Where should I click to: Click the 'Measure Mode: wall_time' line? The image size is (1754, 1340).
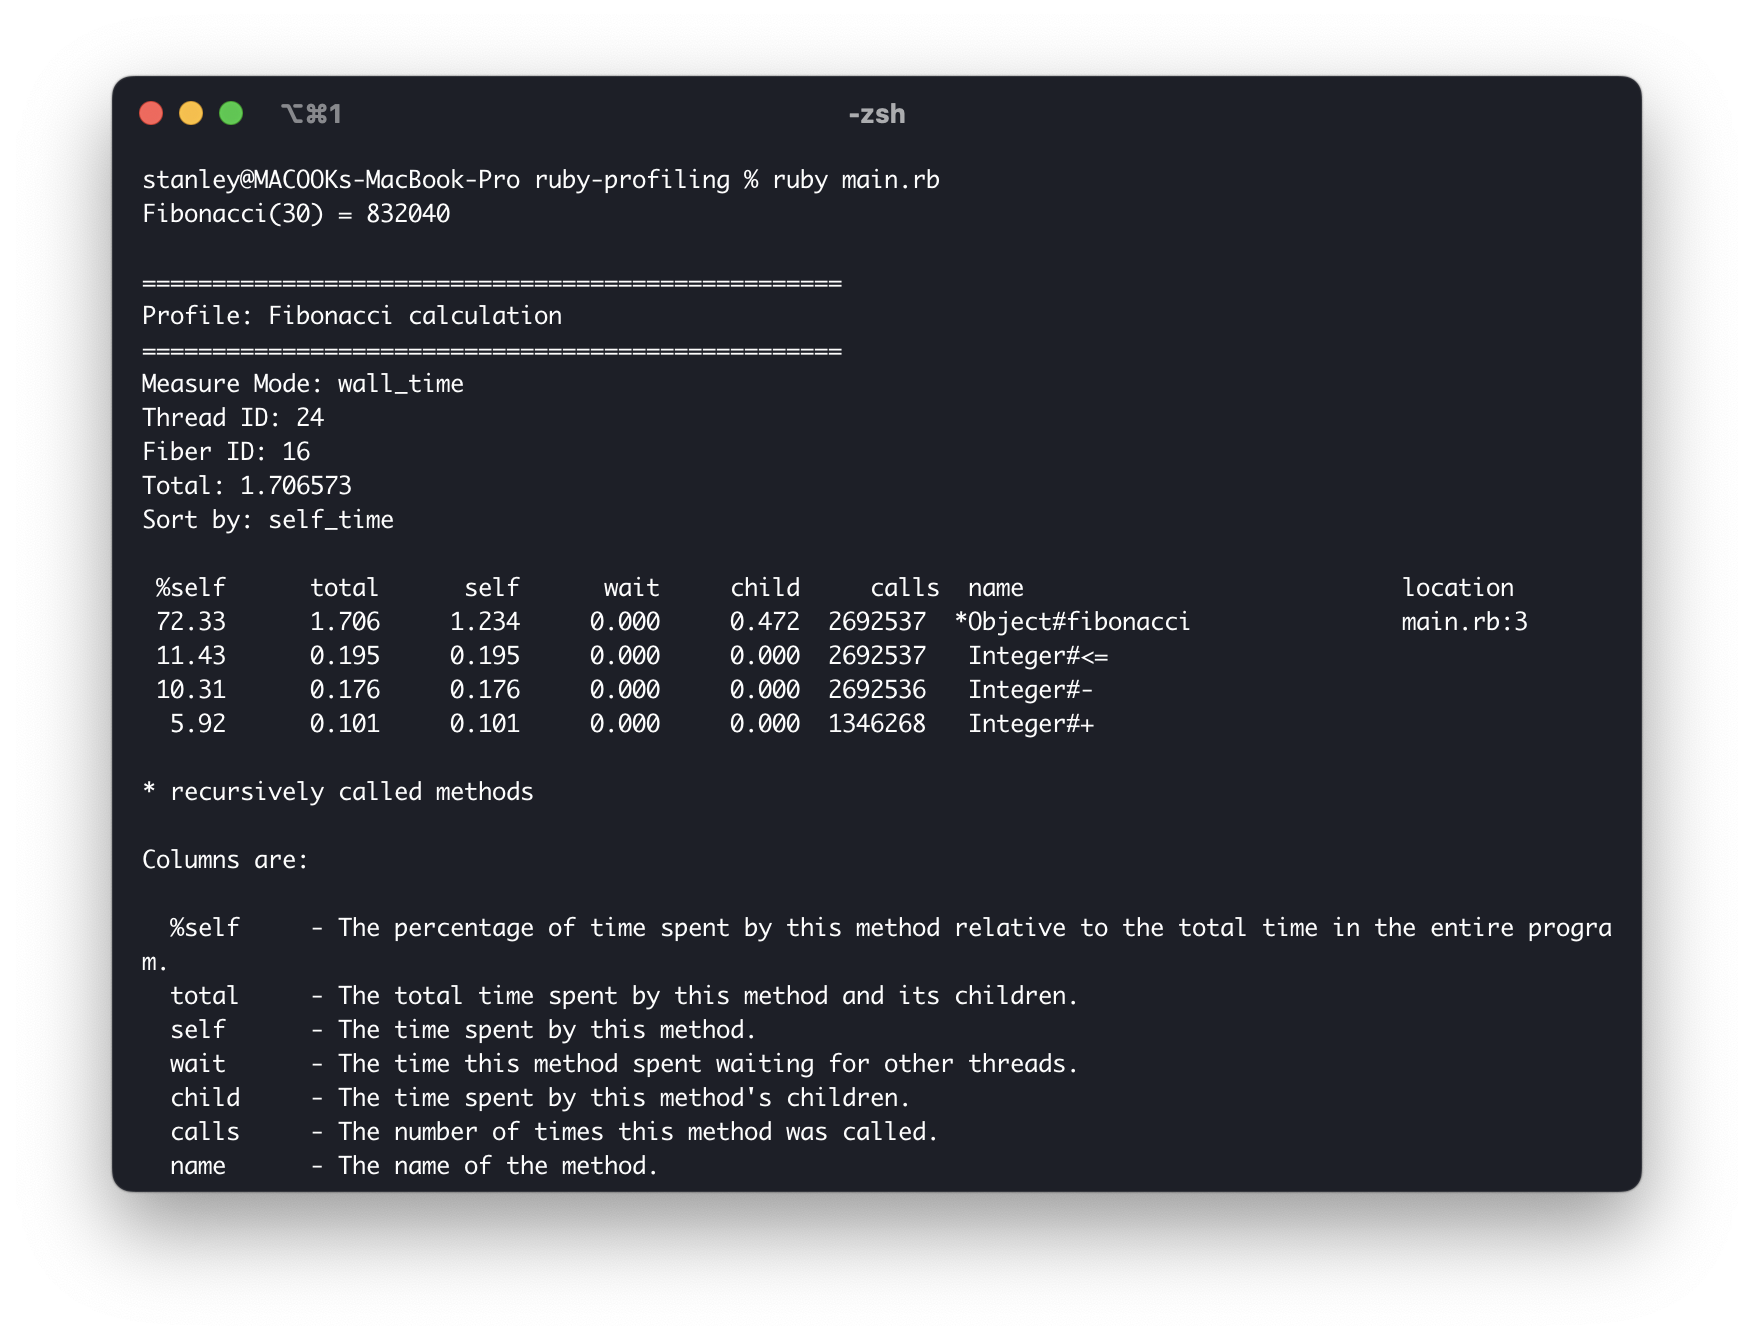pos(303,384)
